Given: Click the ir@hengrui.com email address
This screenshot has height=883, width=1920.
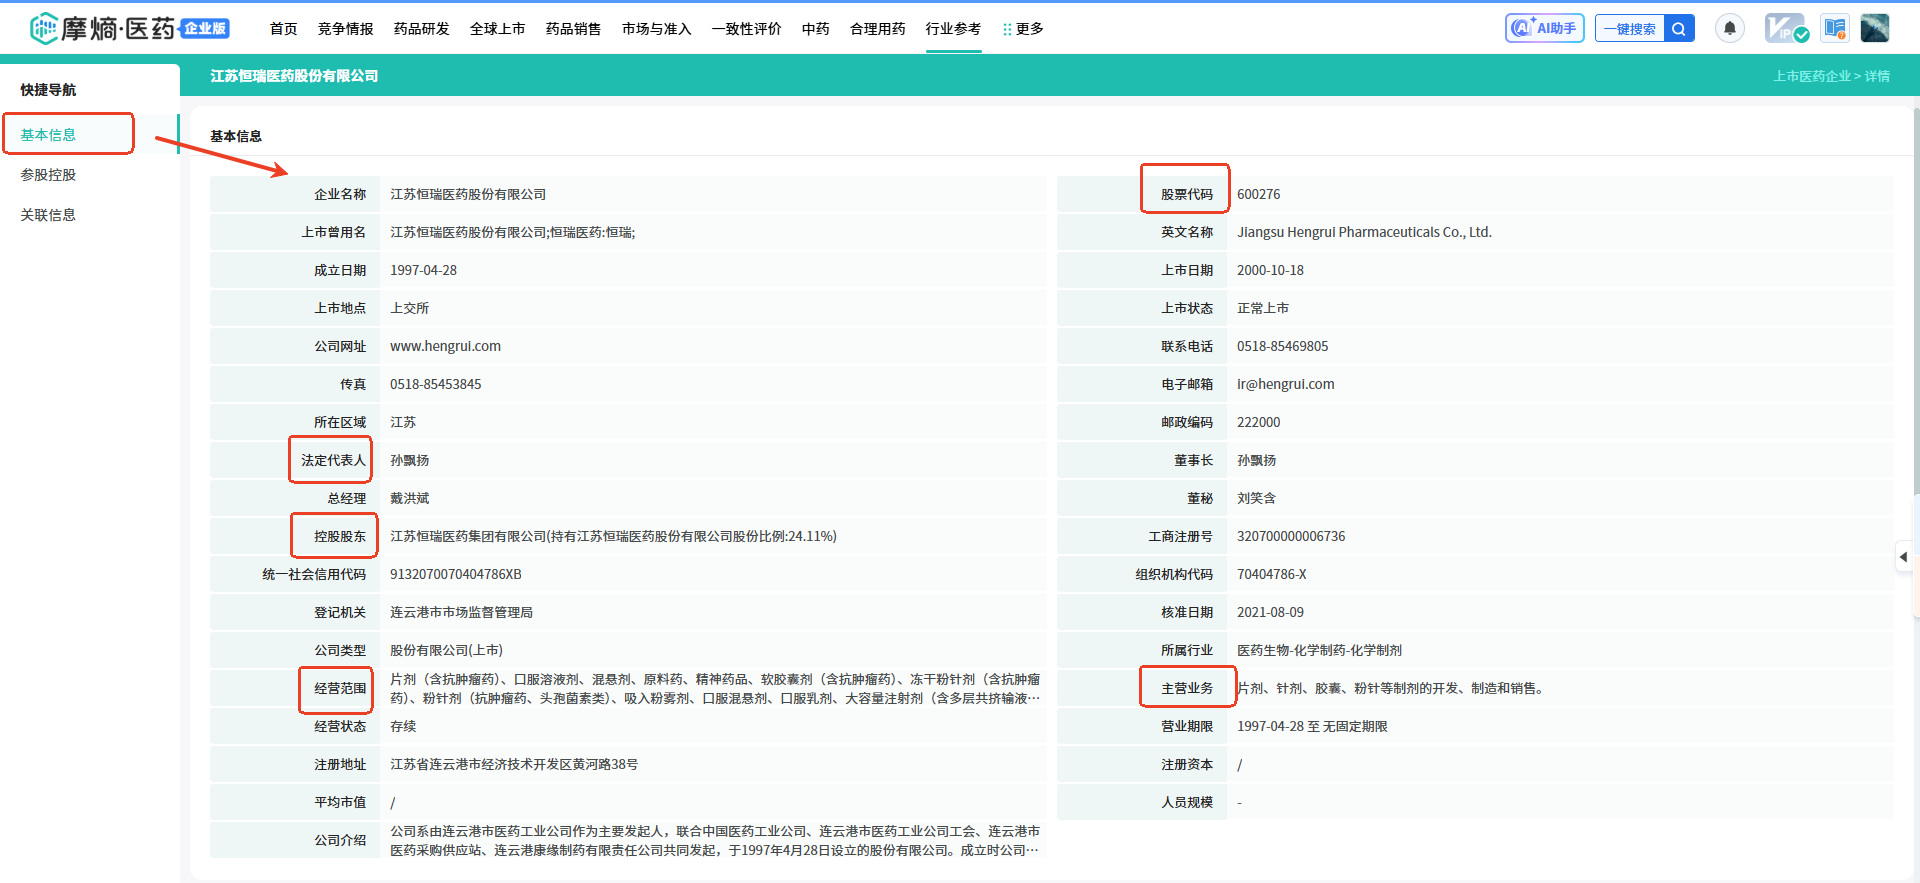Looking at the screenshot, I should (1285, 384).
